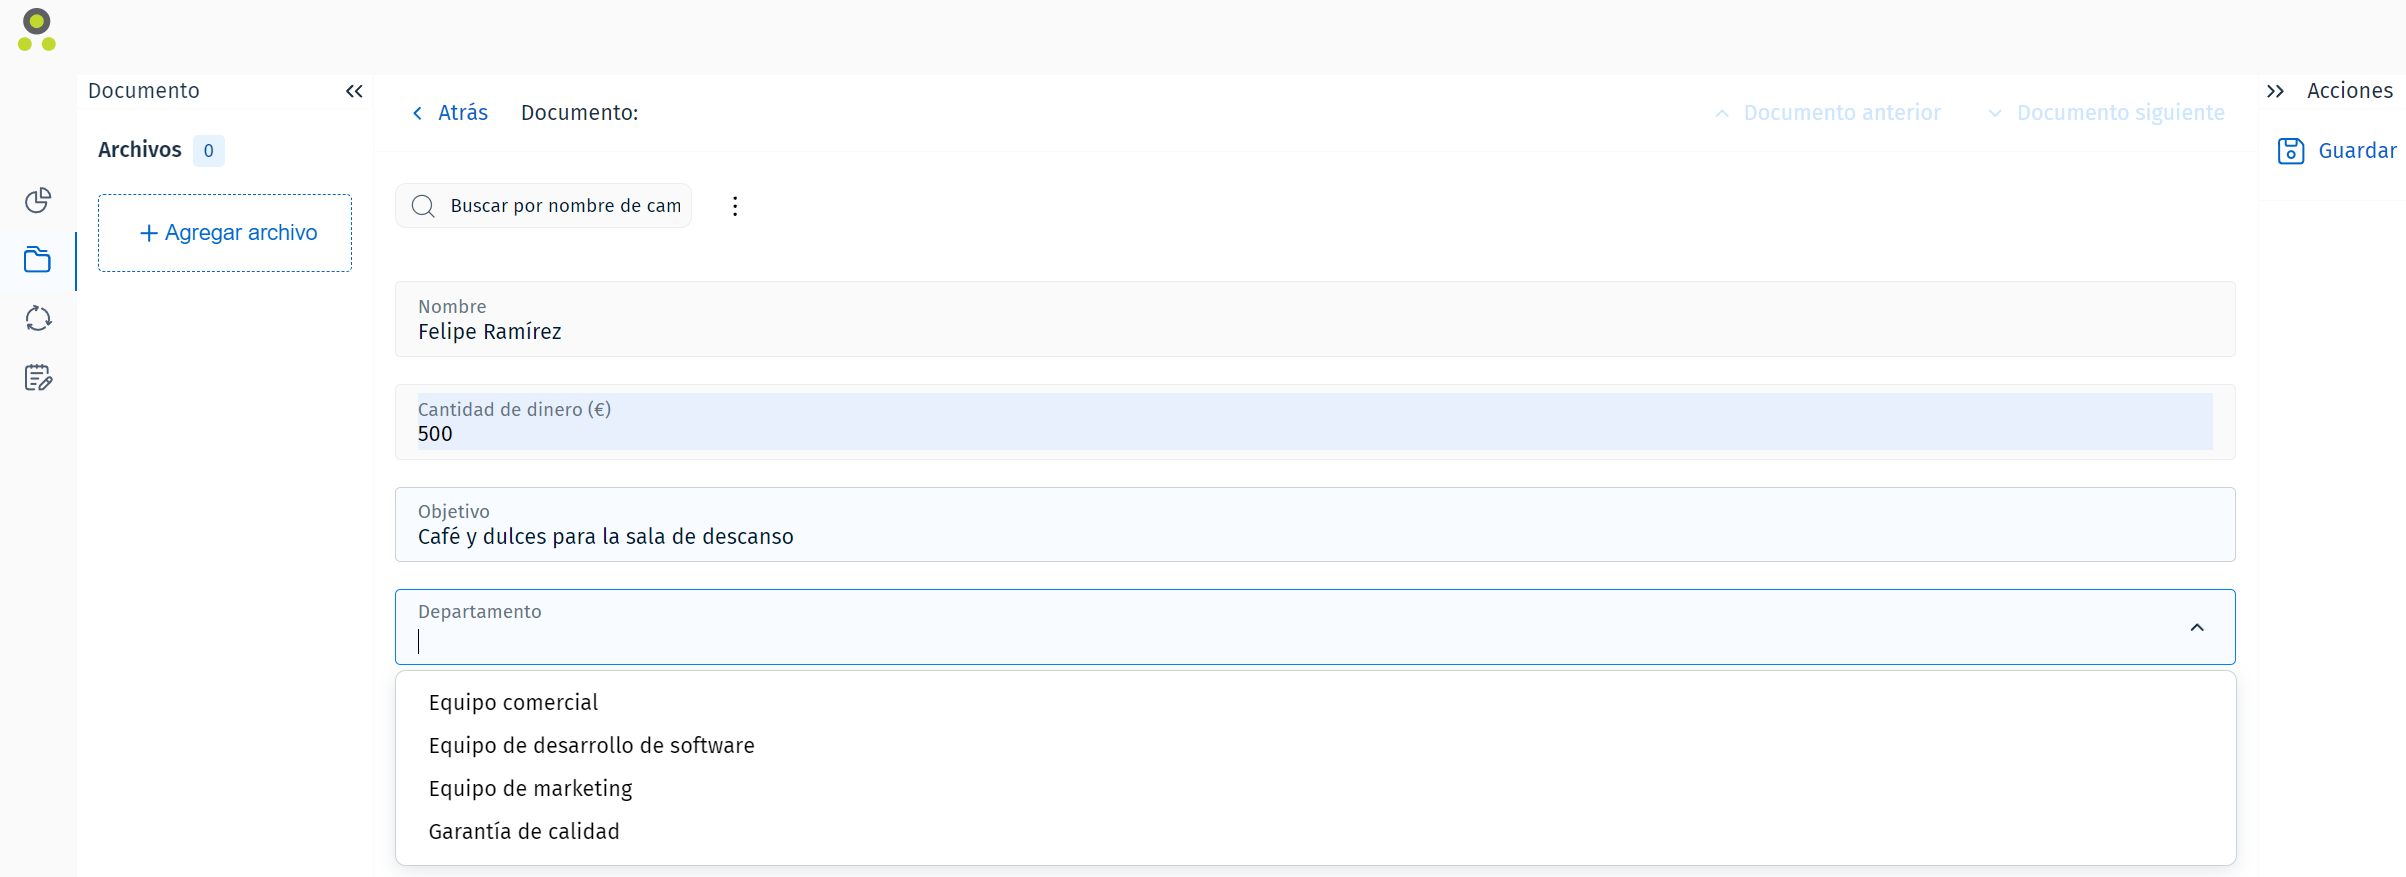Go back with Atrás link

pos(463,113)
